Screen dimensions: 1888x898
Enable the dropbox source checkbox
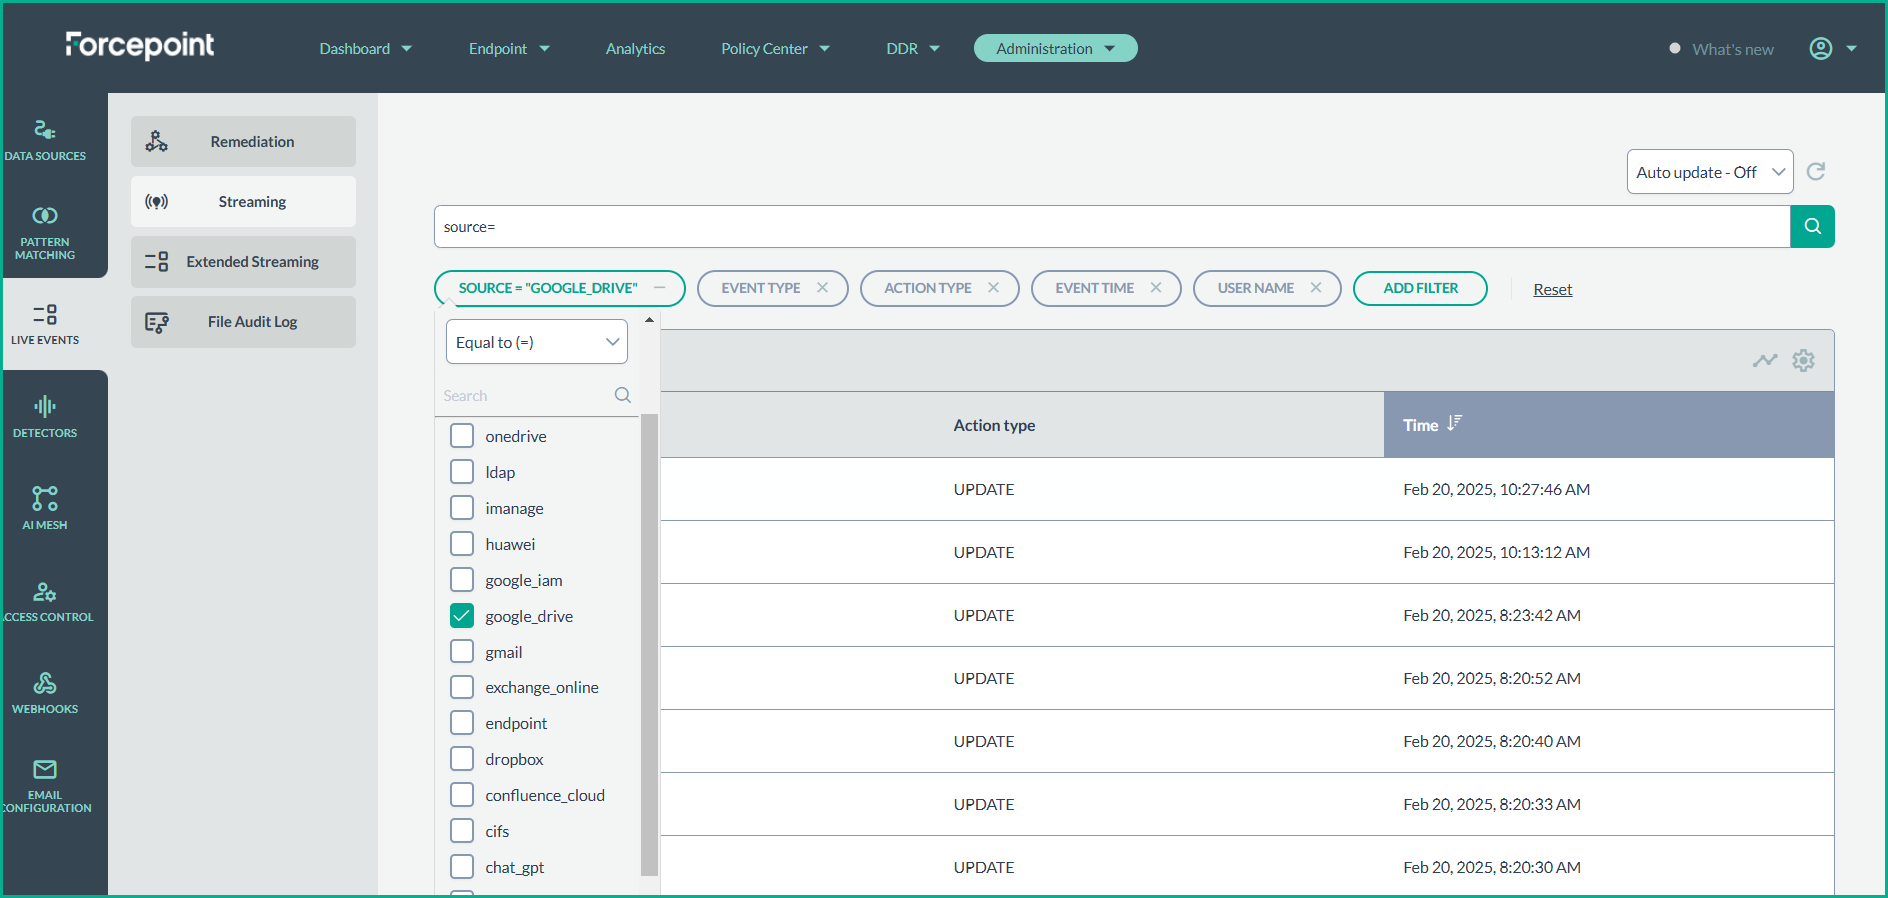tap(462, 759)
